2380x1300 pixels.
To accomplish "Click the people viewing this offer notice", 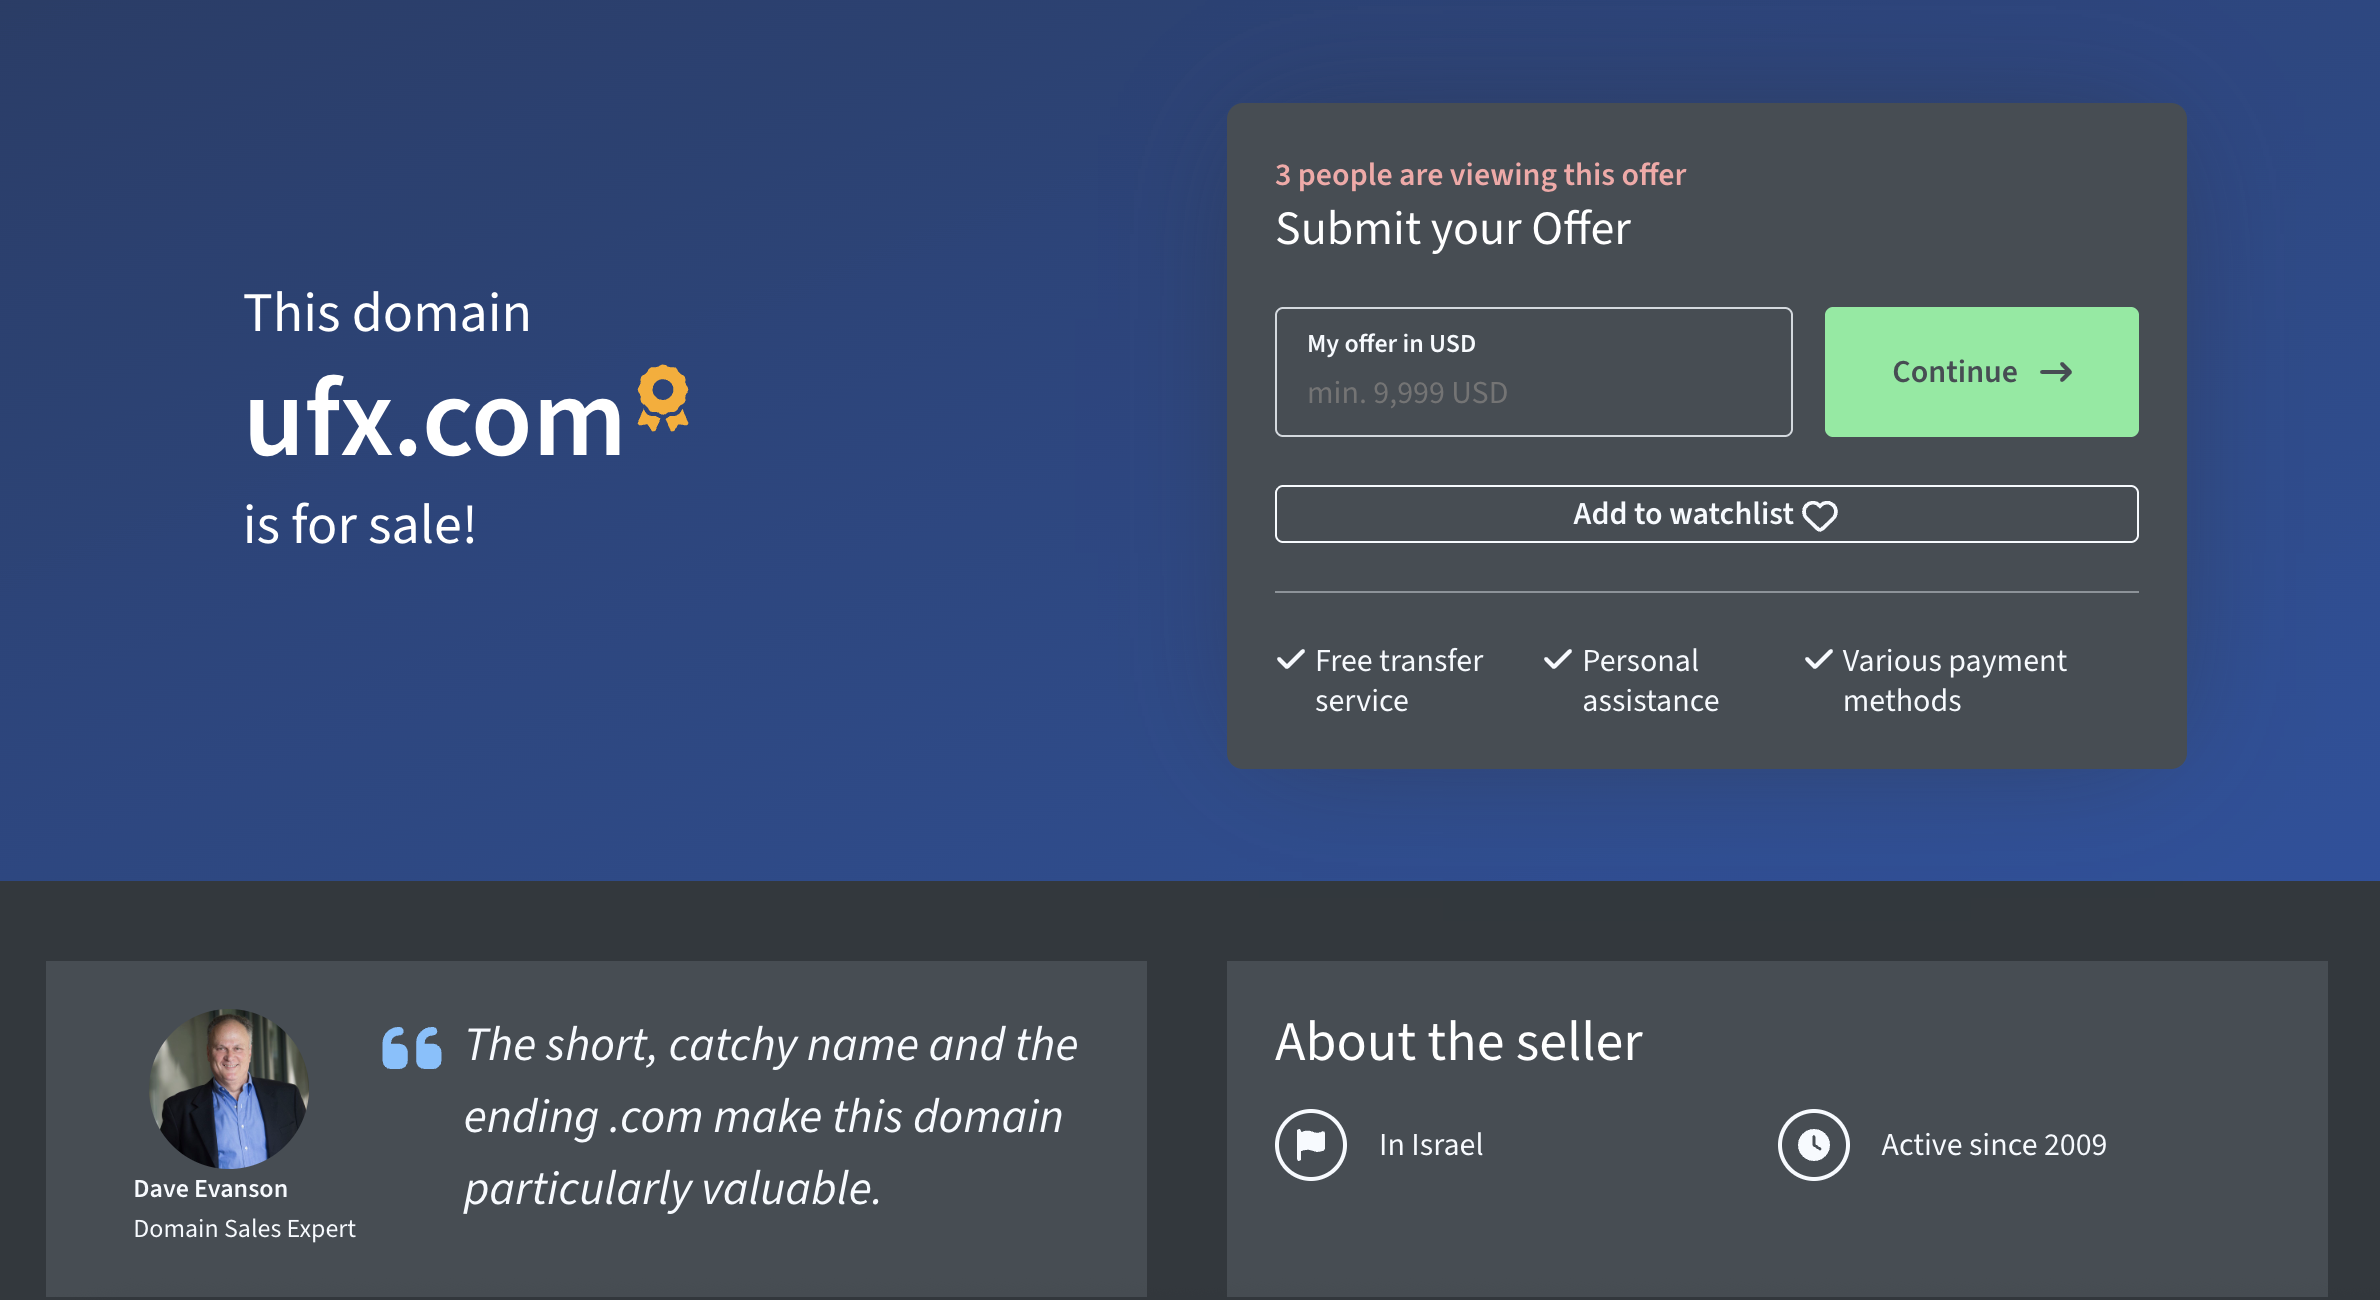I will tap(1480, 175).
